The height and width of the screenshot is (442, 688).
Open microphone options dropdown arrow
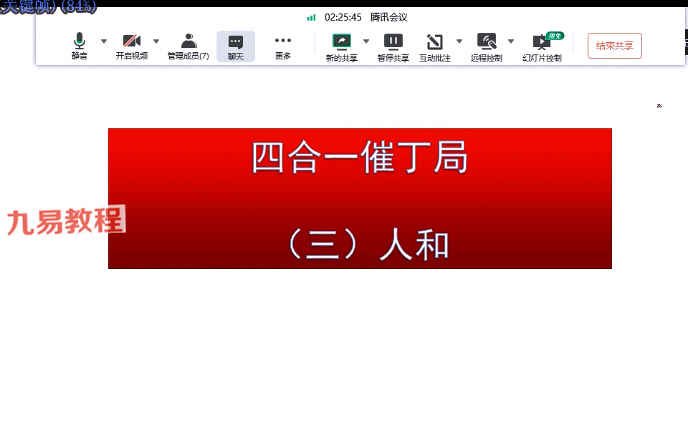(x=104, y=41)
